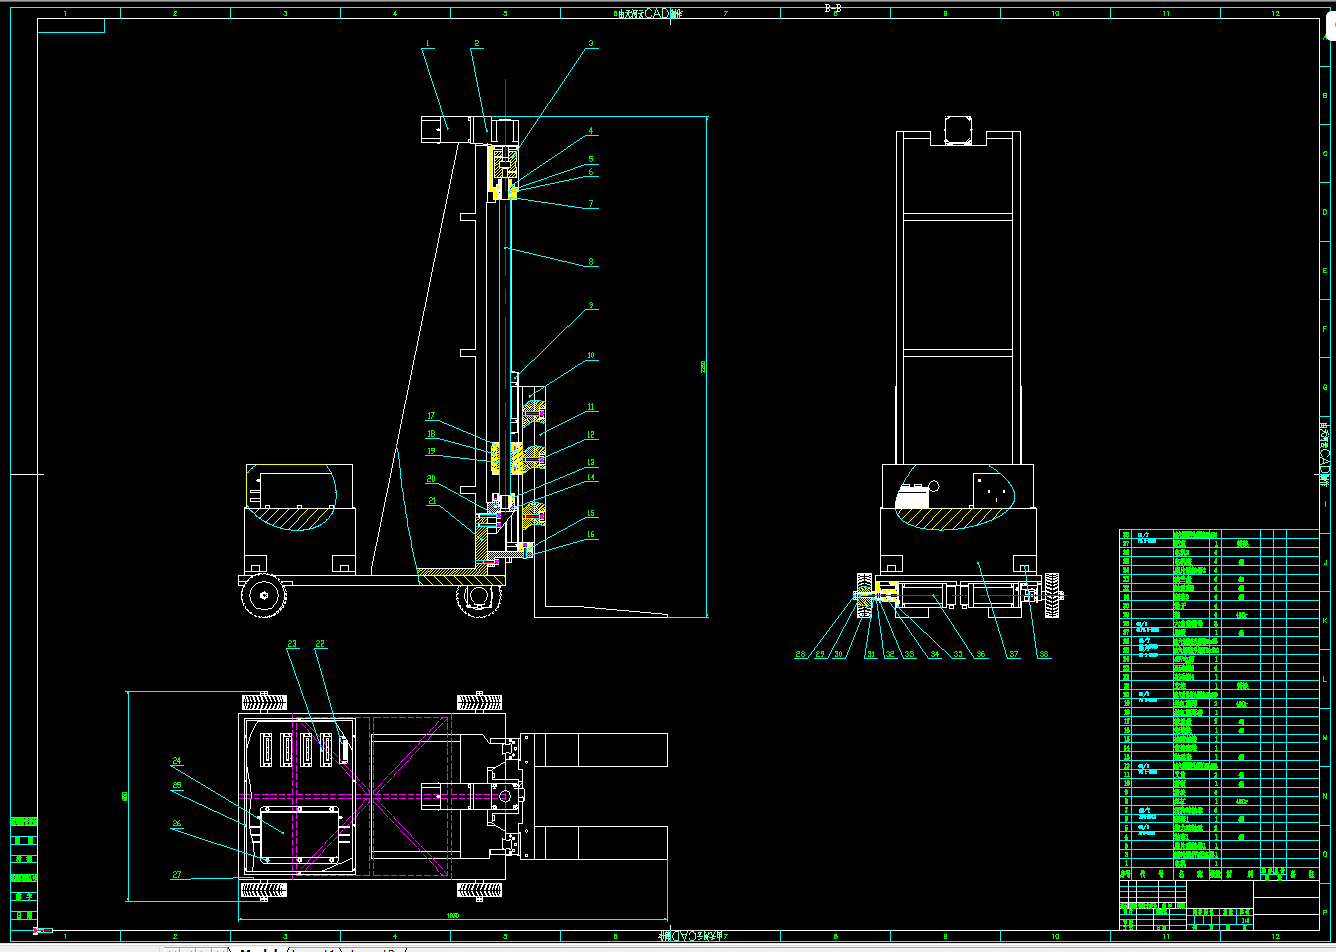The image size is (1336, 952).
Task: Click the B-B section view label
Action: 833,8
